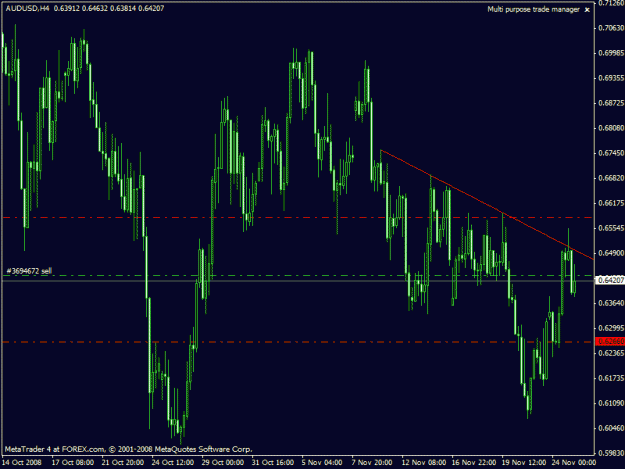Screen dimensions: 625x469
Task: Click the 7 Nov 20:00 time axis label
Action: point(372,462)
